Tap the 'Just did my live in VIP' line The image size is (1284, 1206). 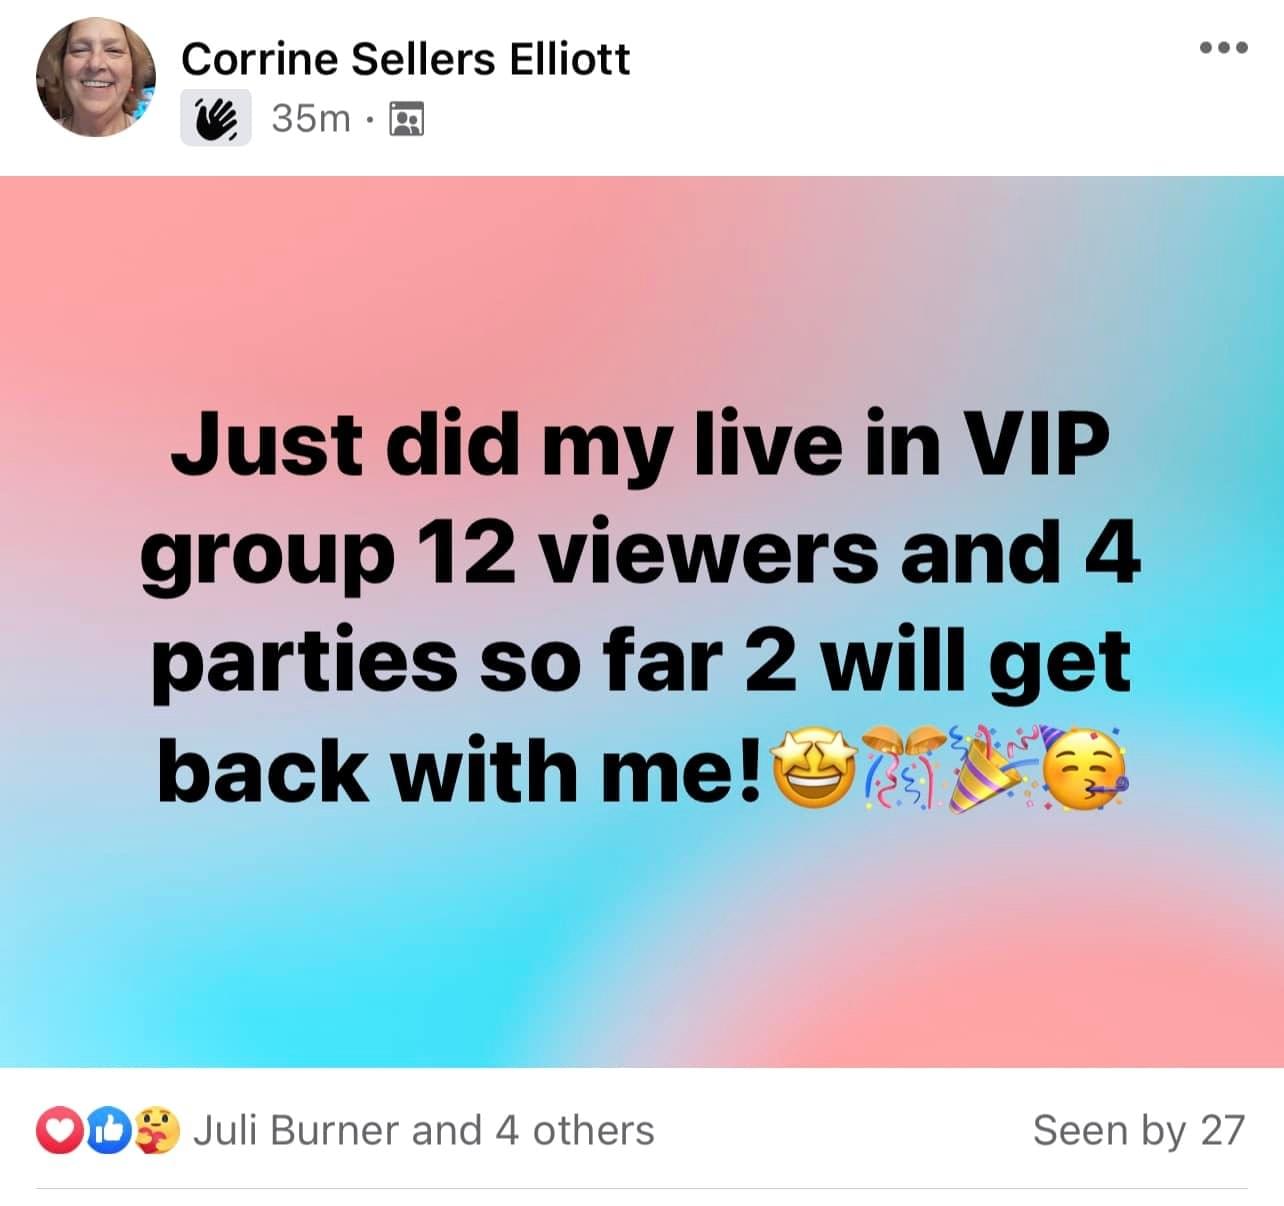(640, 443)
